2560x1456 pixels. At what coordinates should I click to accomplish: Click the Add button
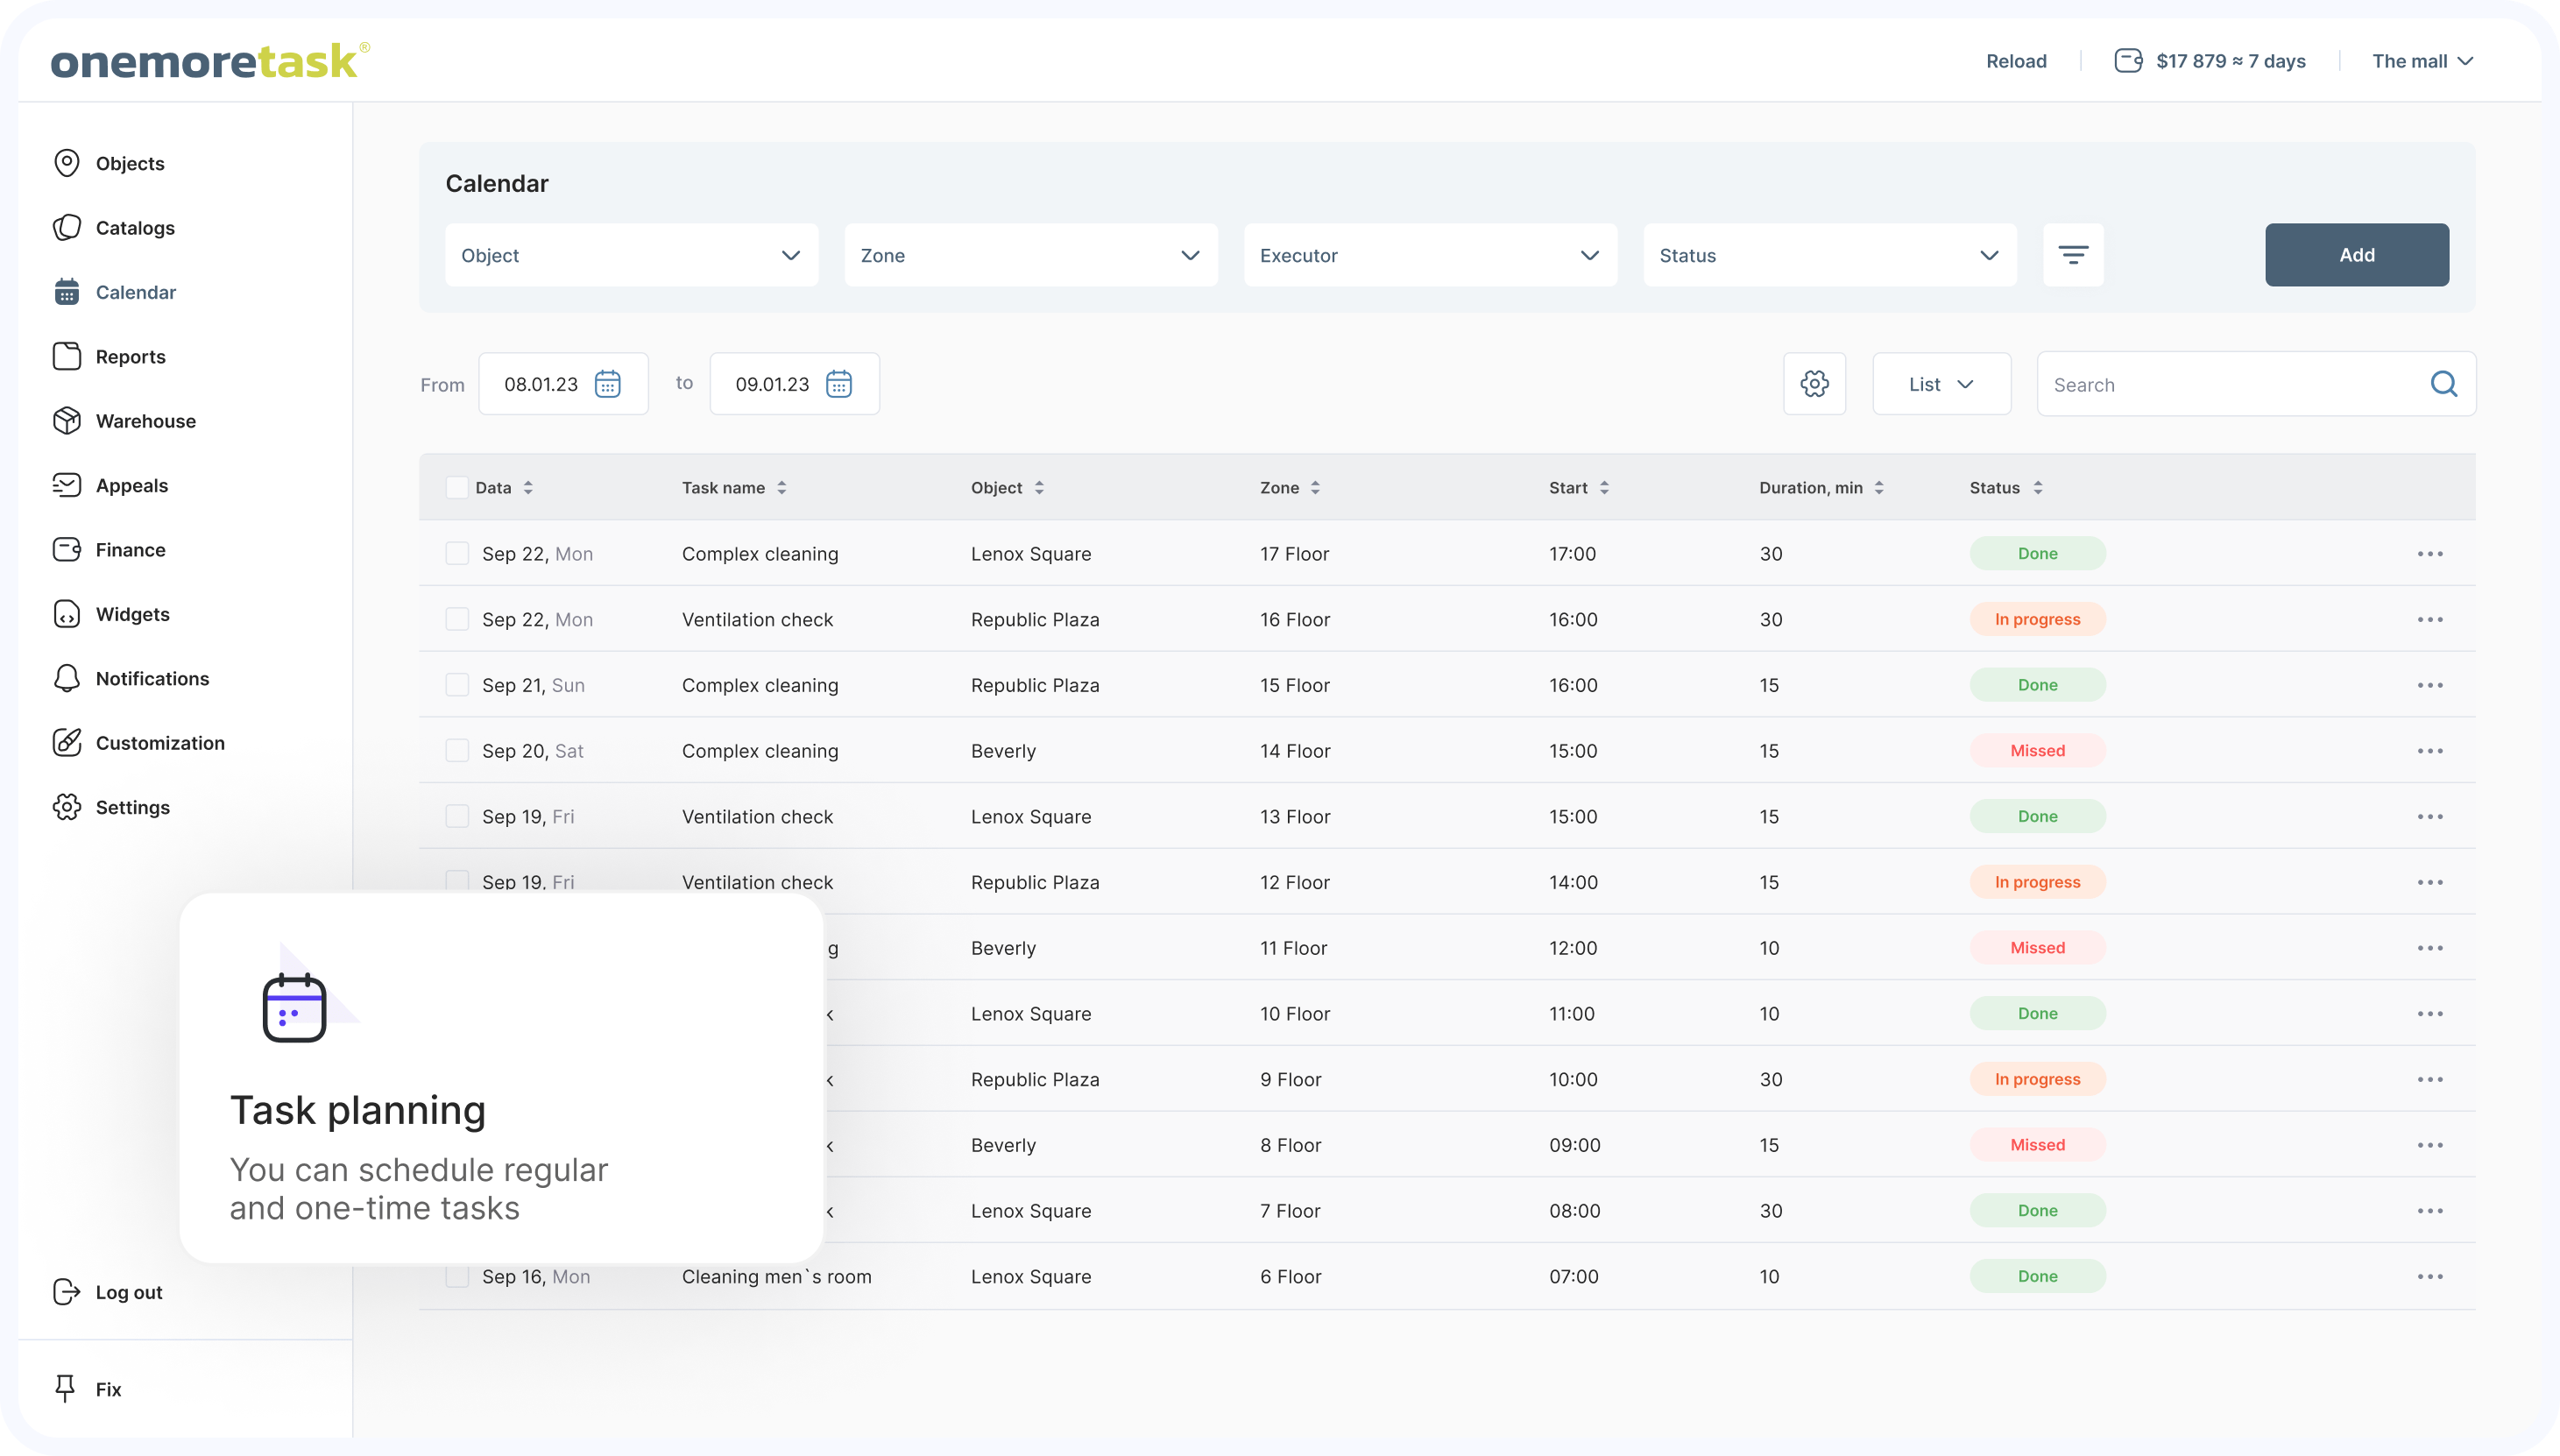coord(2356,255)
